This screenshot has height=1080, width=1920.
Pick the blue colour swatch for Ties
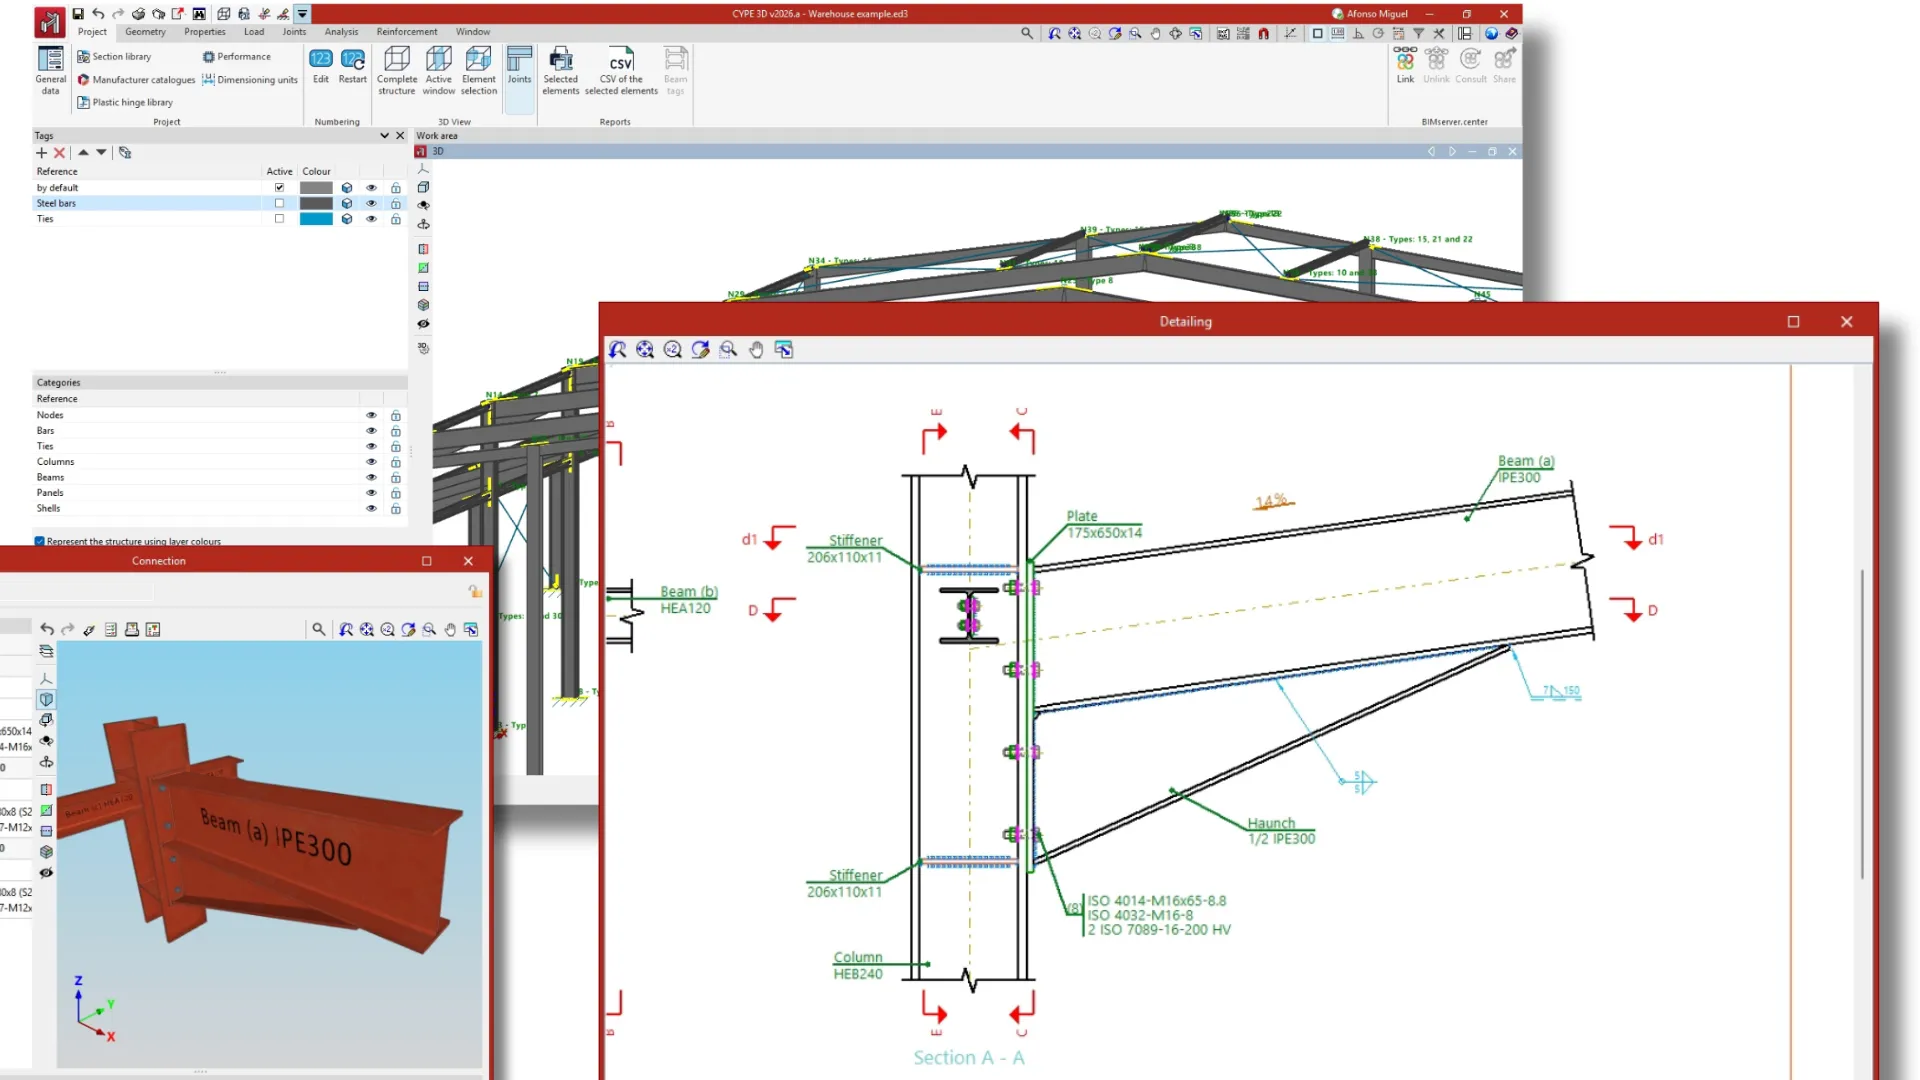point(316,219)
